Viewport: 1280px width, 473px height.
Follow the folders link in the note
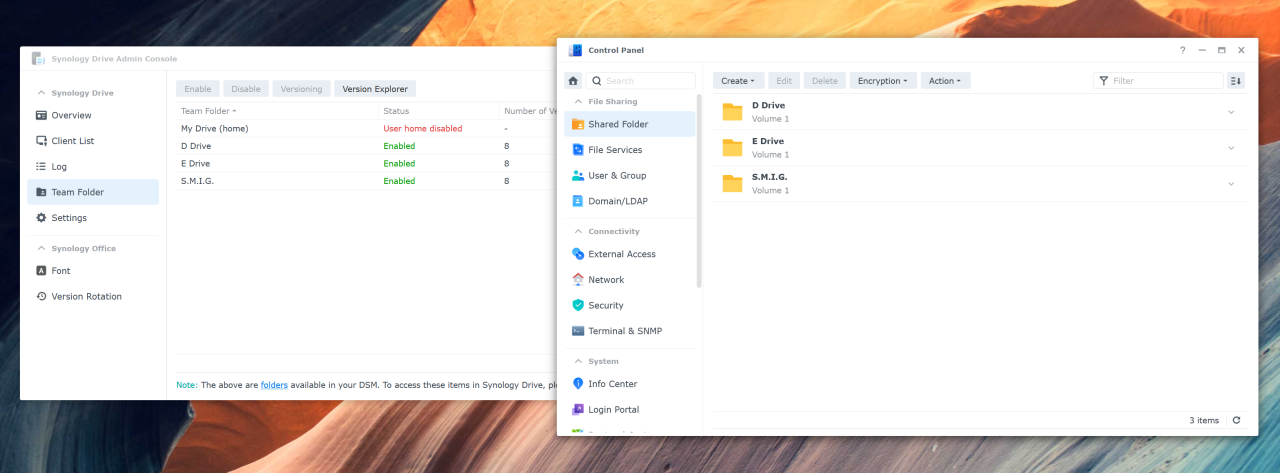pyautogui.click(x=274, y=385)
